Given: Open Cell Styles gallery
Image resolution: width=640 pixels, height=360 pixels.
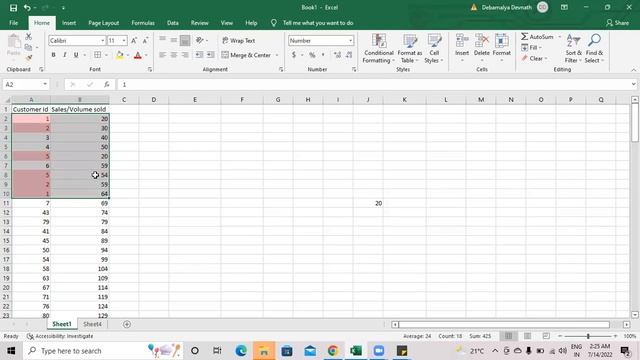Looking at the screenshot, I should [434, 49].
